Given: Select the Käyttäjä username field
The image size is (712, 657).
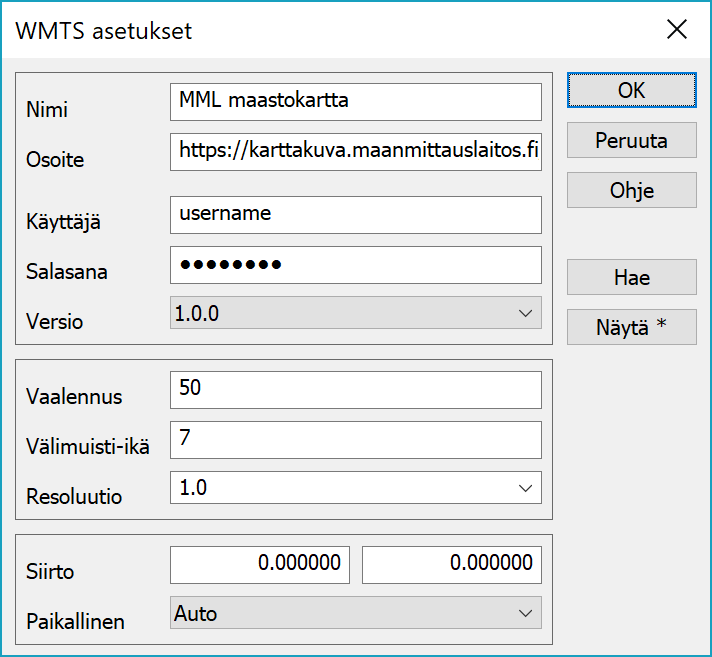Looking at the screenshot, I should pyautogui.click(x=355, y=214).
